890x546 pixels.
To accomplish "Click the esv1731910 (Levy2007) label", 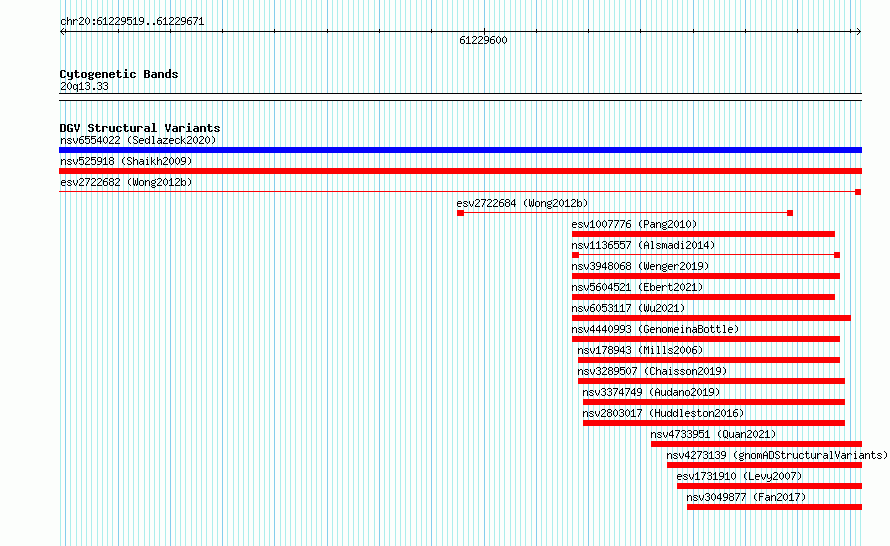I will (739, 476).
